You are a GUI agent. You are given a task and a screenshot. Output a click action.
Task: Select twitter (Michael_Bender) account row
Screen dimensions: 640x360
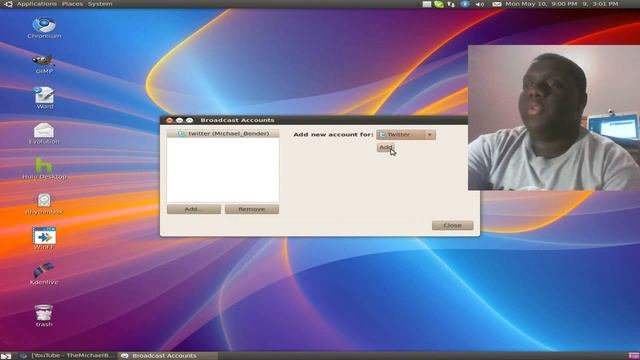[223, 133]
